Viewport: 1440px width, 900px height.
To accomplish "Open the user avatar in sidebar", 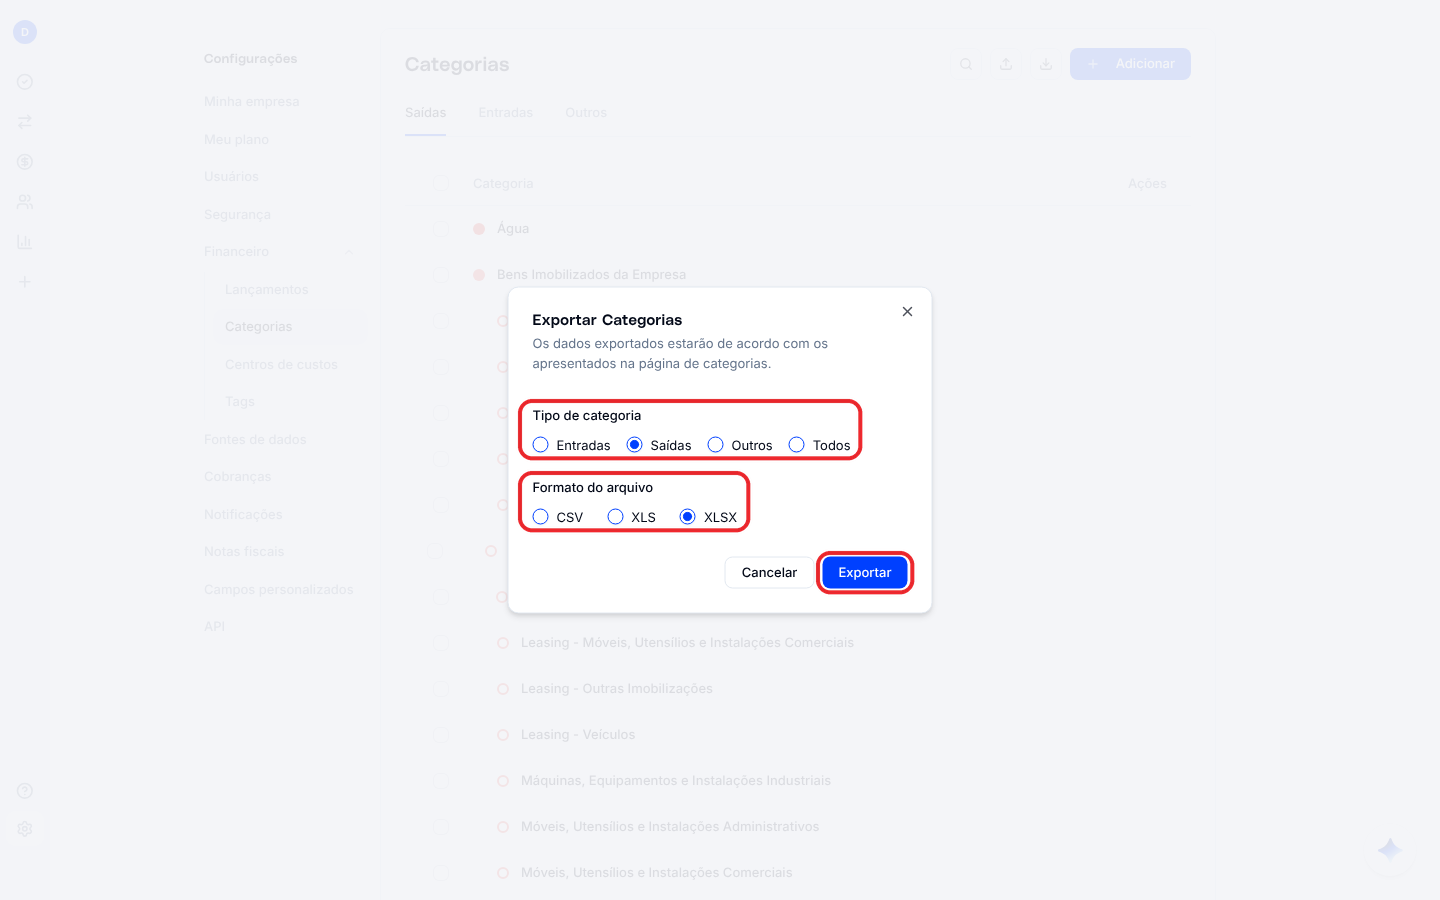I will pyautogui.click(x=25, y=32).
